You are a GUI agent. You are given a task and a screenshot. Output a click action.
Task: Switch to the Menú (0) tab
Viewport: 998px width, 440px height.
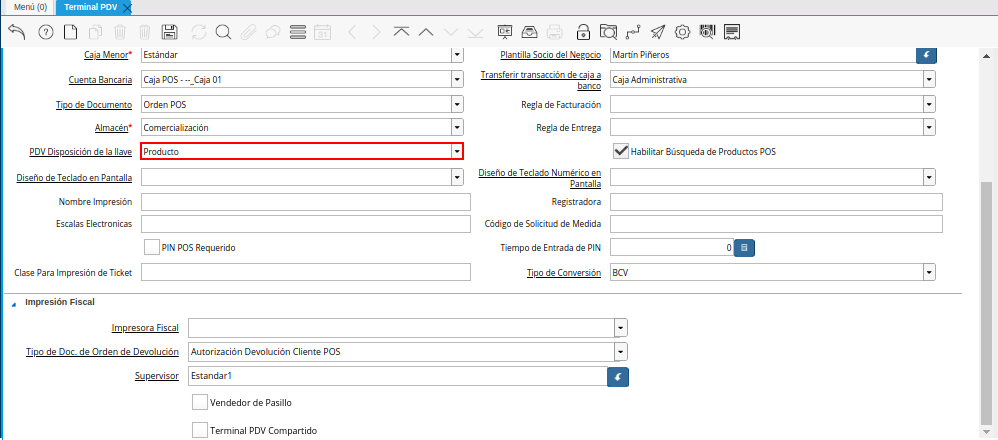click(x=30, y=8)
